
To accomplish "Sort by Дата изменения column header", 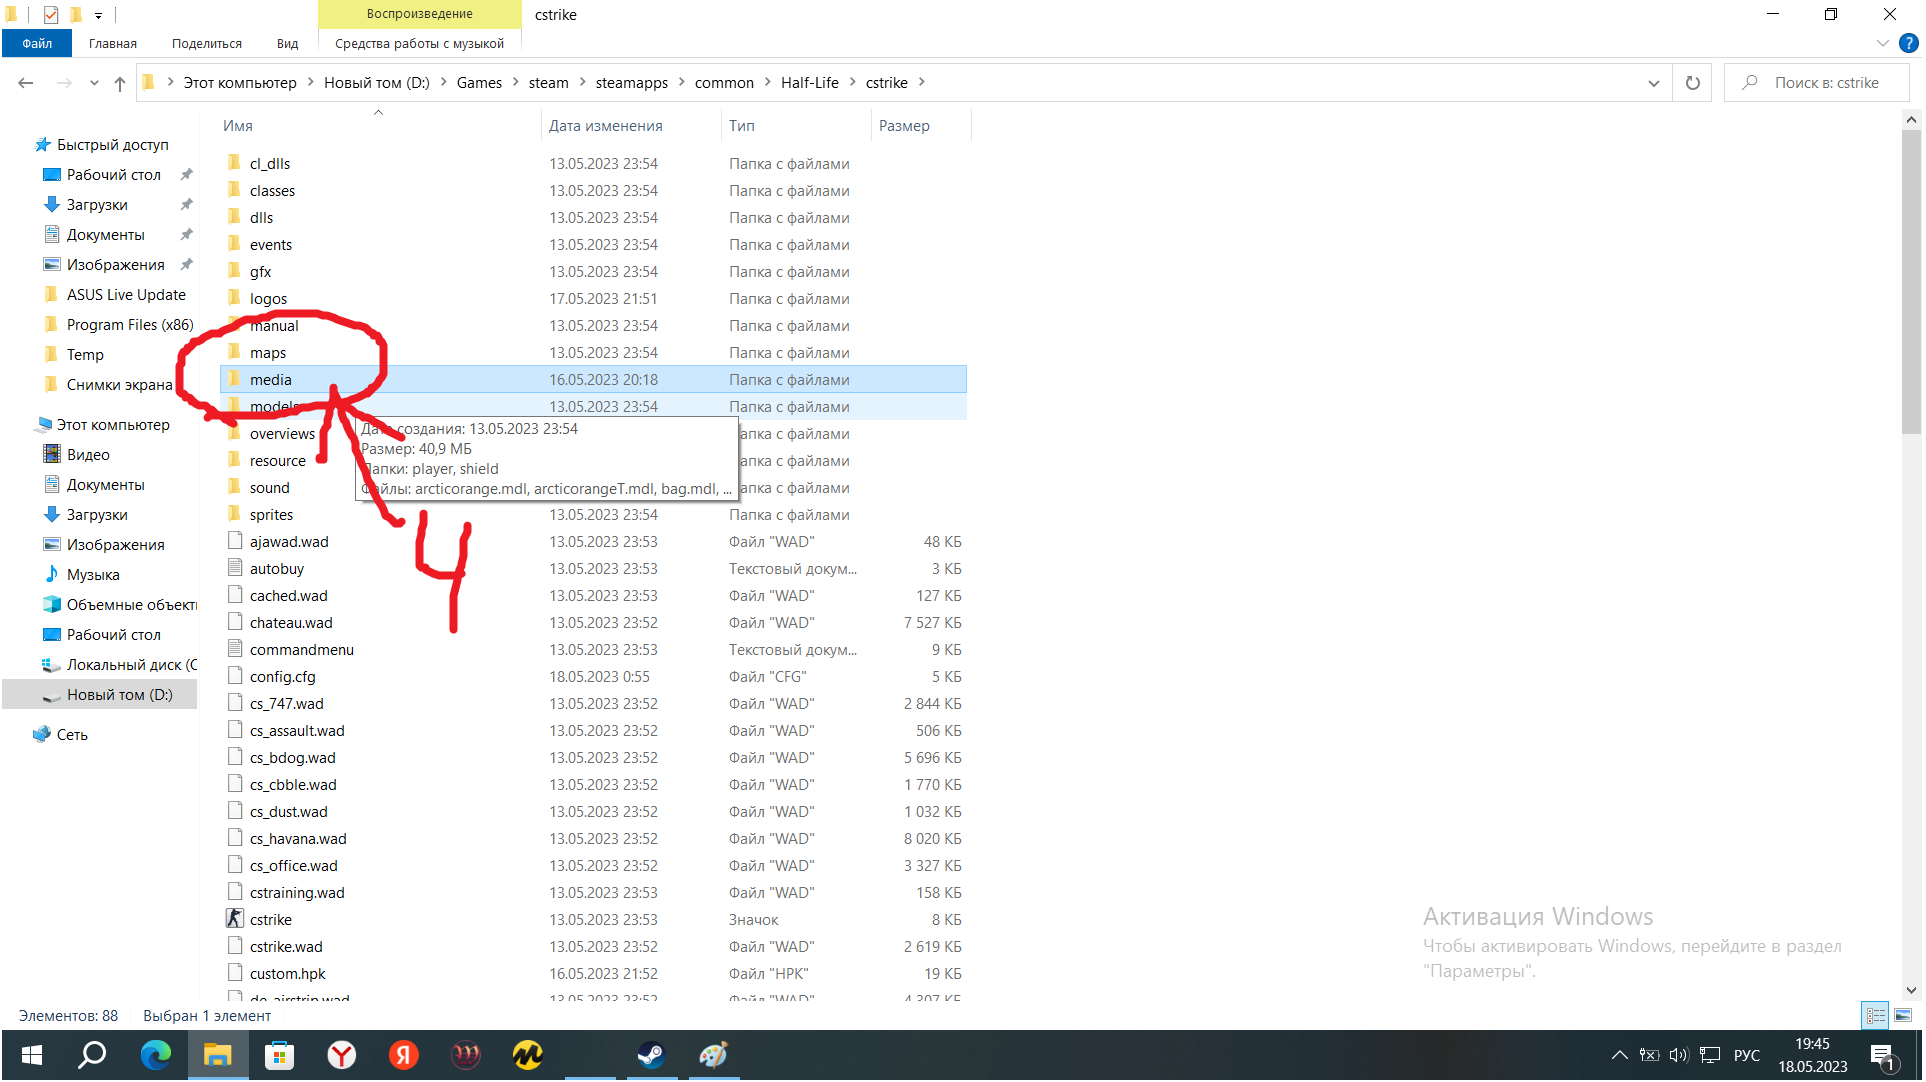I will pos(606,126).
